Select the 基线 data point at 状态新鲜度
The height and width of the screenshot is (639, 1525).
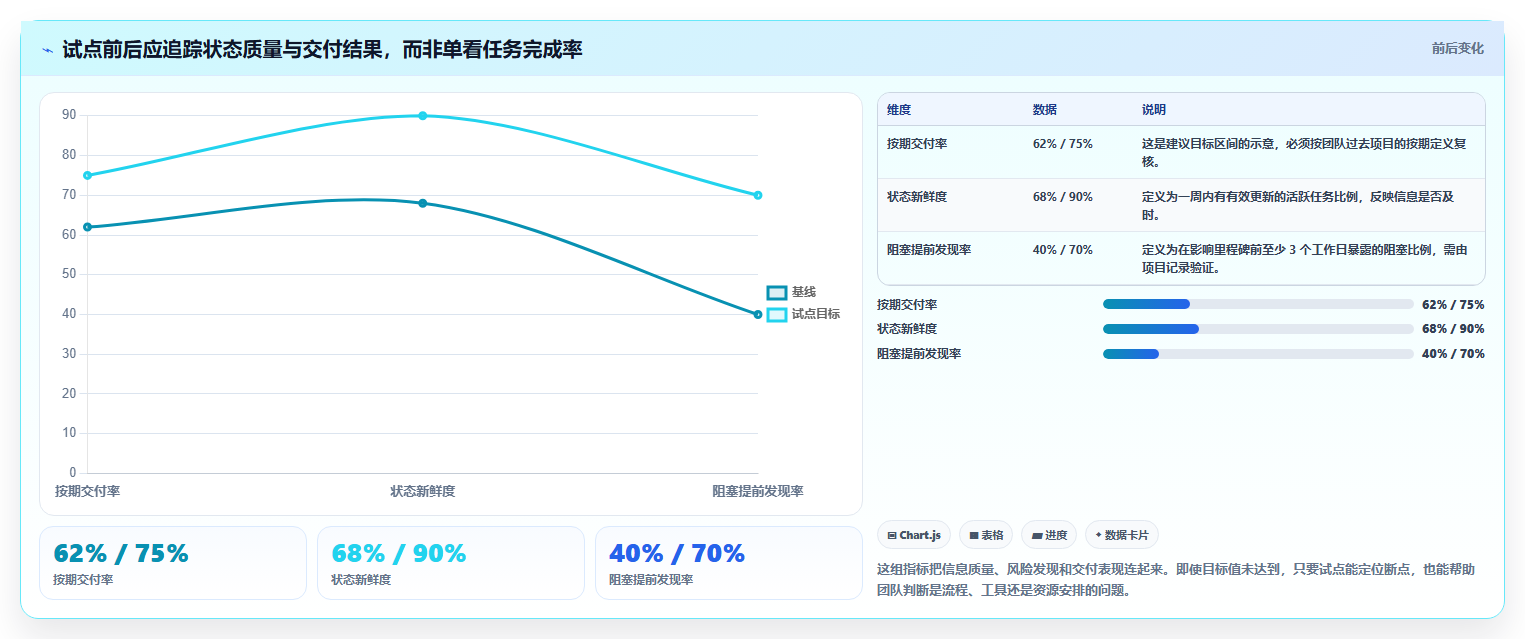[422, 203]
